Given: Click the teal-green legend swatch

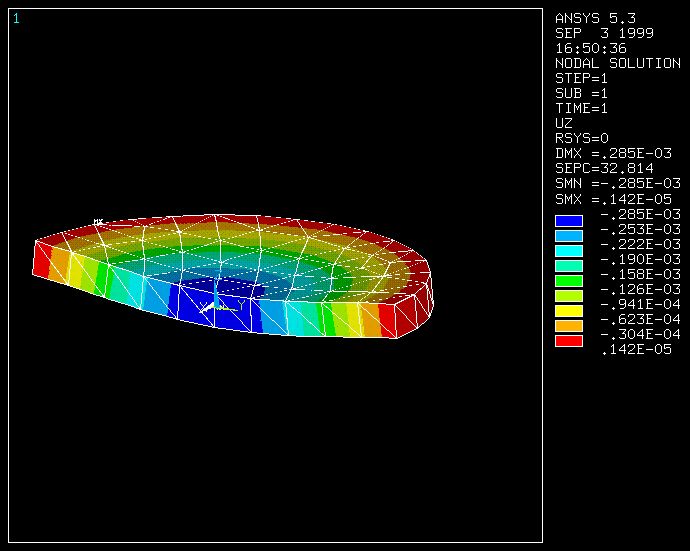Looking at the screenshot, I should [569, 266].
